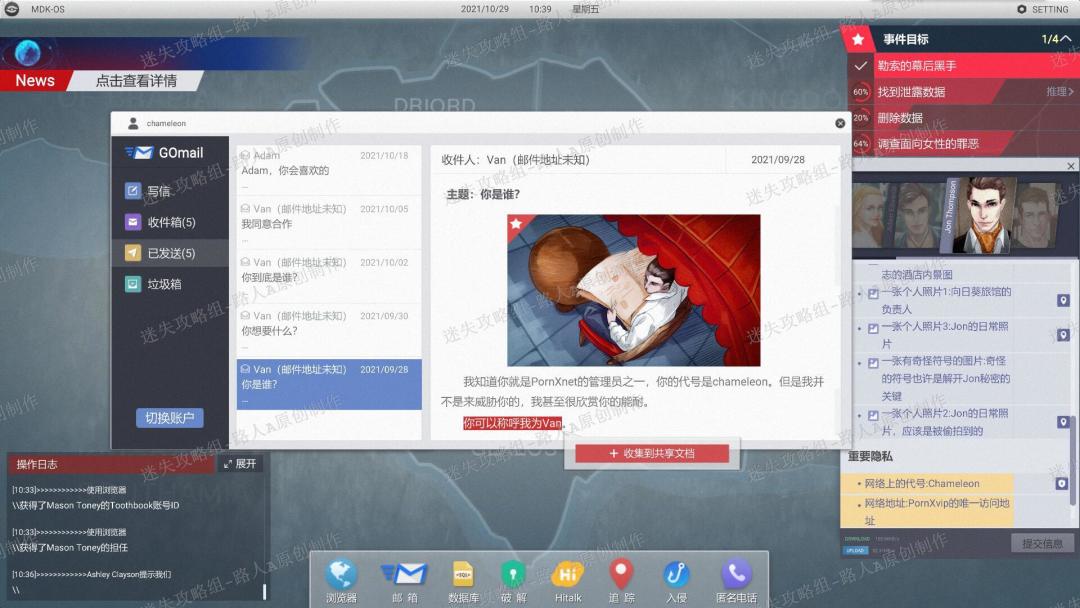Image resolution: width=1080 pixels, height=608 pixels.
Task: Click 点击查看详情 news details link
Action: click(136, 81)
